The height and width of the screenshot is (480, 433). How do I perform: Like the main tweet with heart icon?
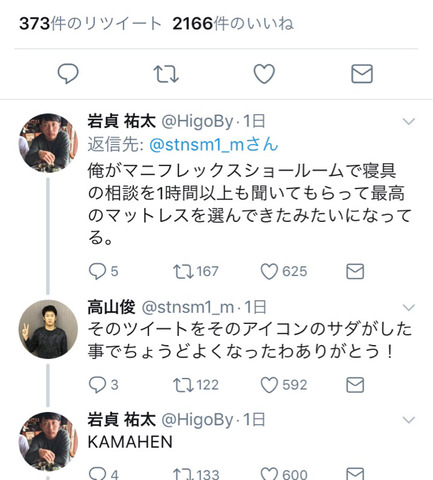coord(264,74)
